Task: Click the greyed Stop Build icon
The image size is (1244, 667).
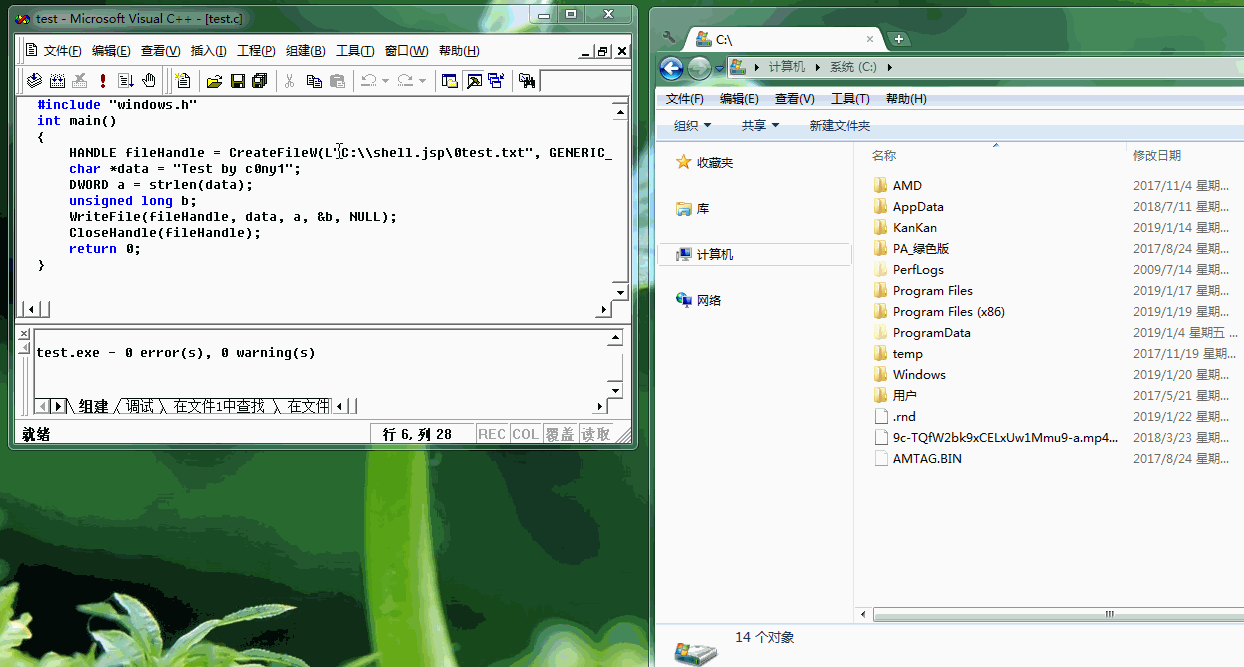Action: tap(80, 81)
